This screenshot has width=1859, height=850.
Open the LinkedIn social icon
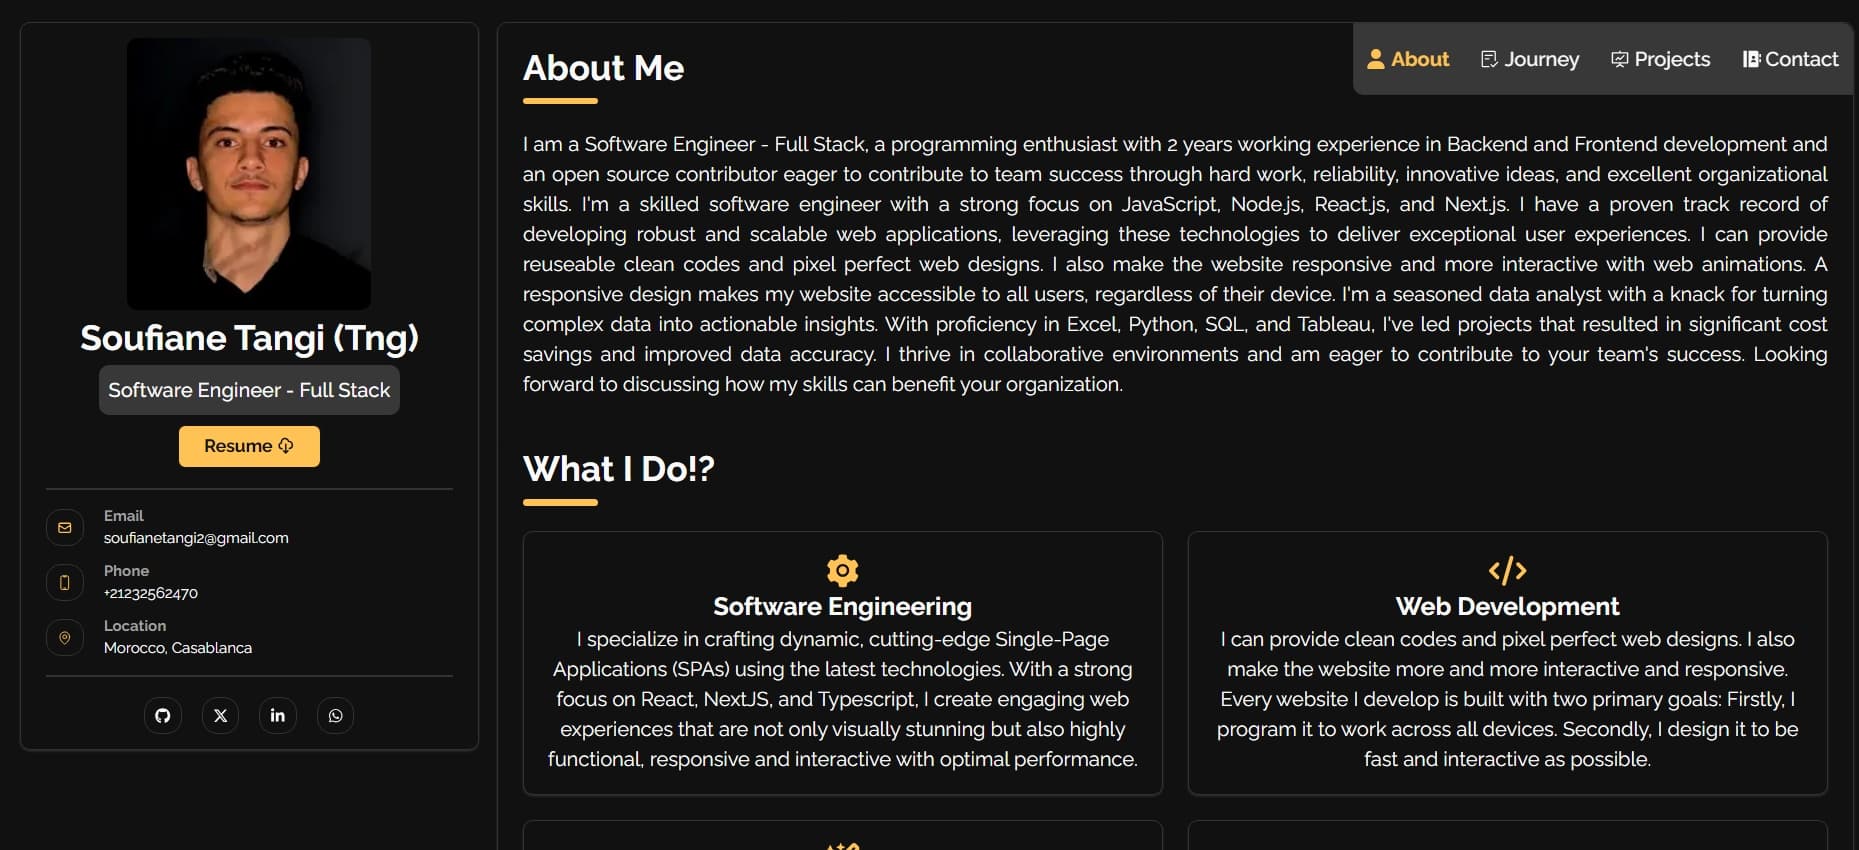pos(278,716)
